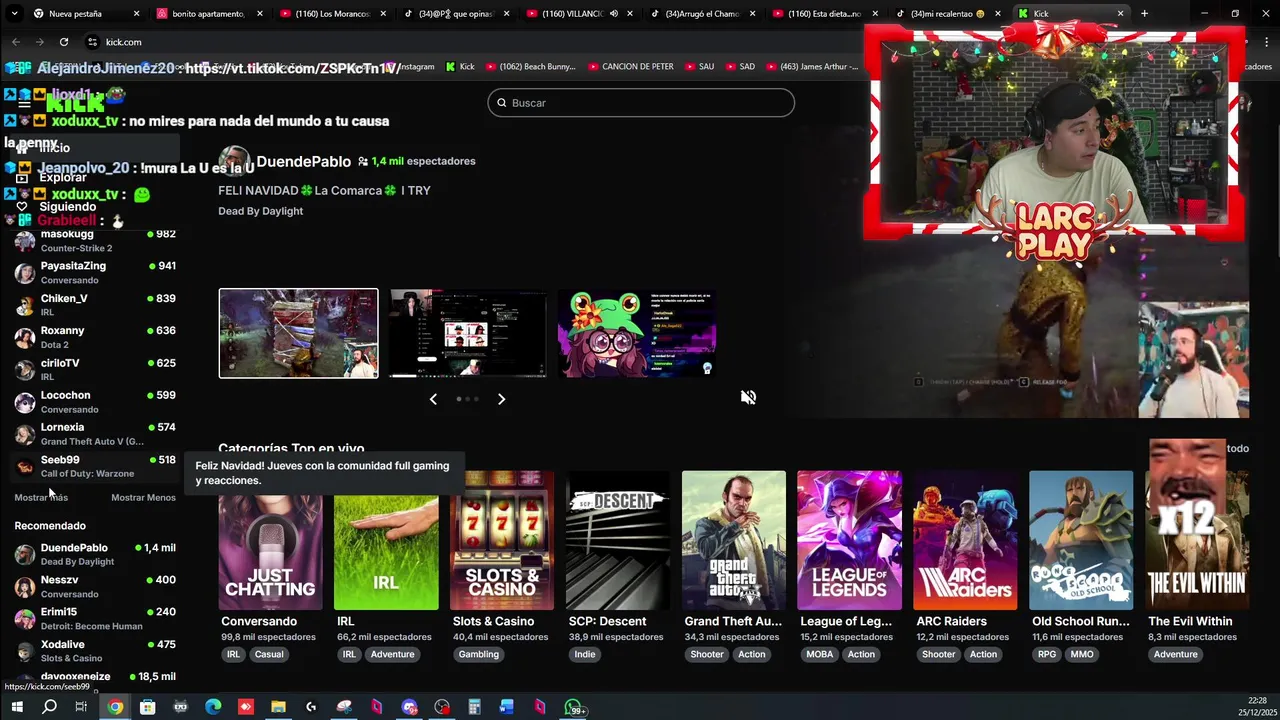Open the James Arthur bookmark

[812, 67]
